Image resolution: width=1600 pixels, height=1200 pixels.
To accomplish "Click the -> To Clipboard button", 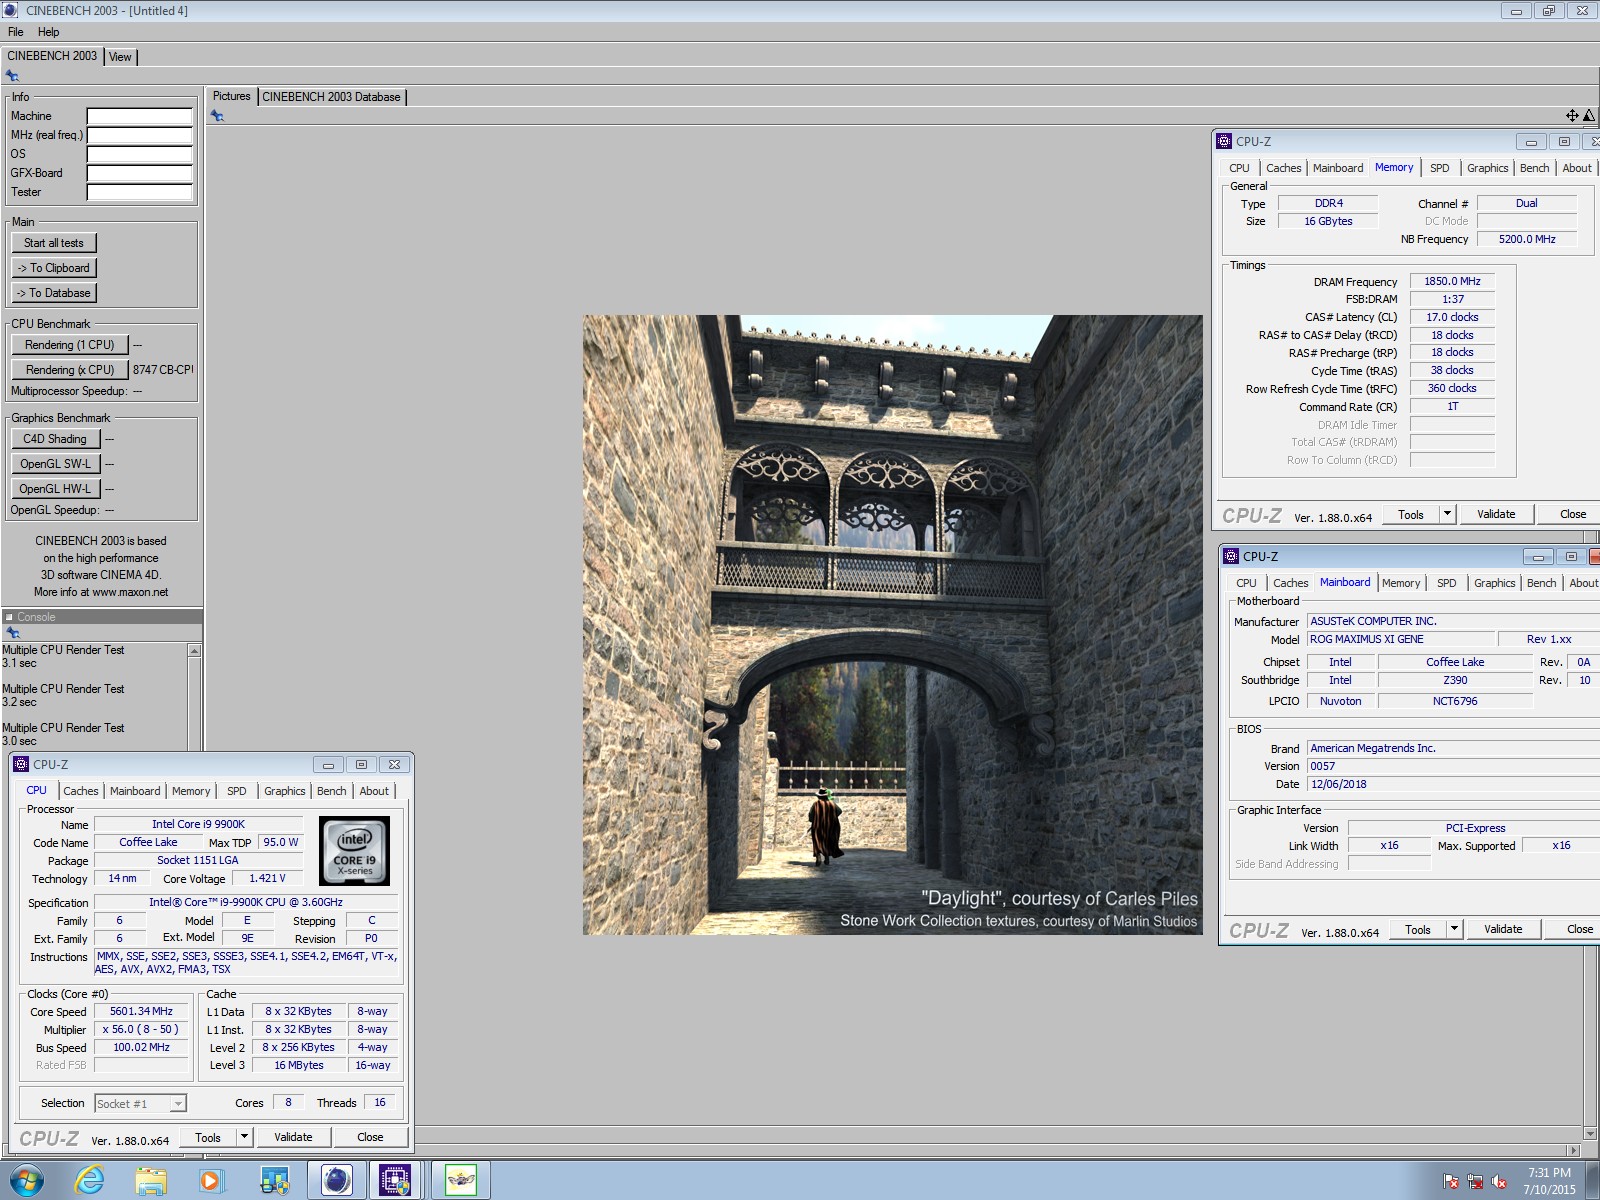I will pos(54,268).
